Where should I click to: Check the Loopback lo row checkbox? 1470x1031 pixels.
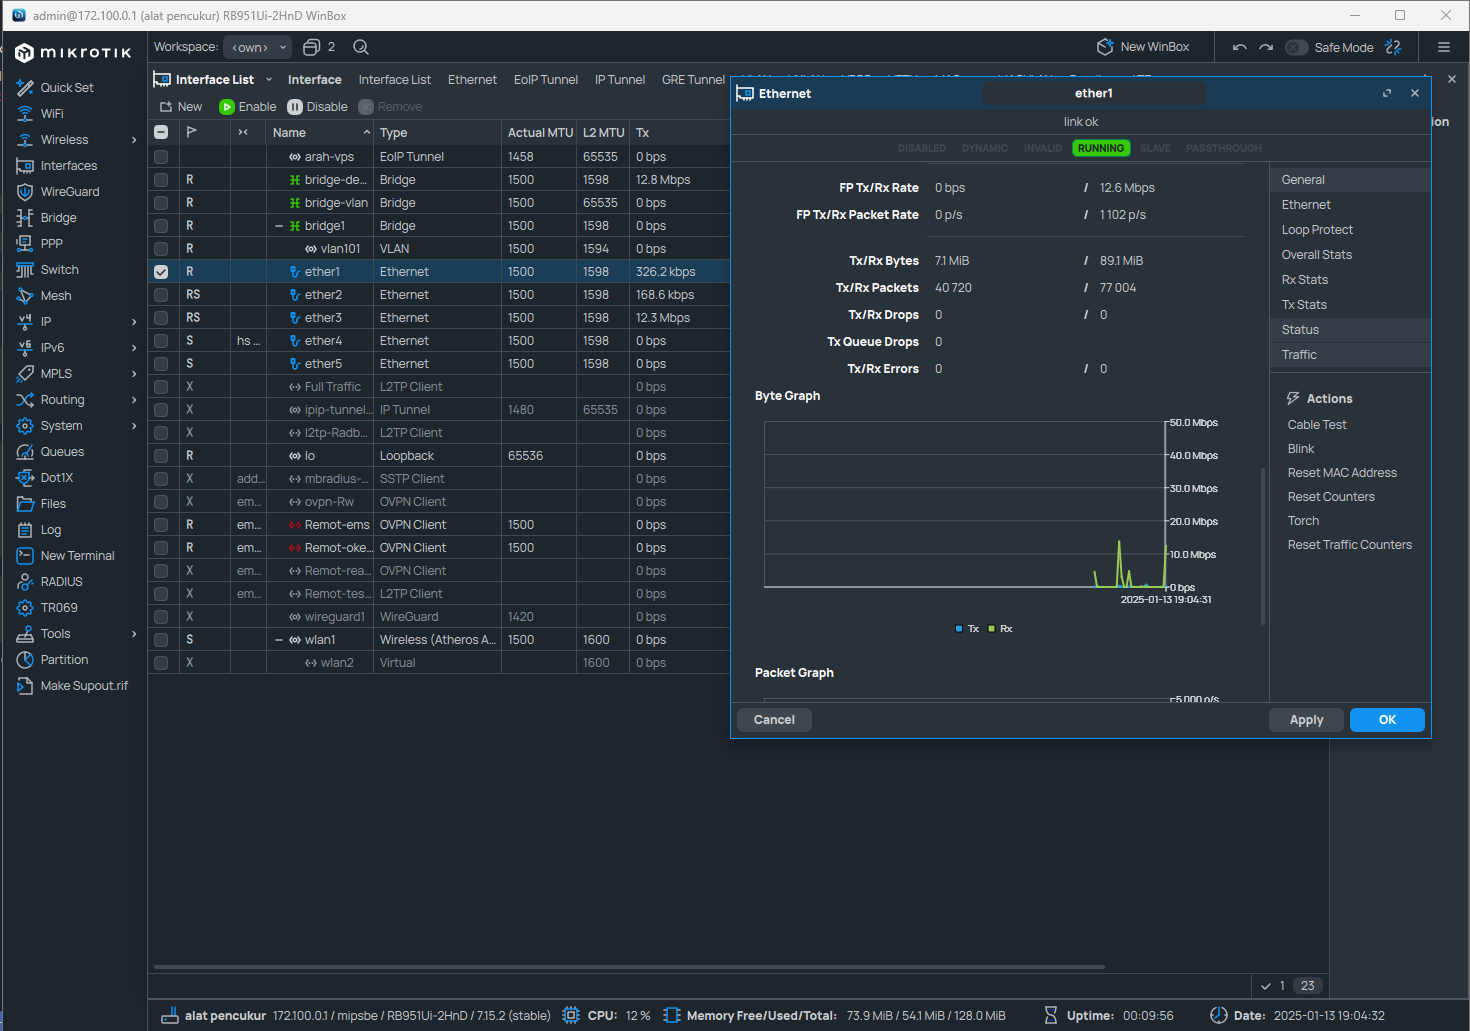[161, 456]
